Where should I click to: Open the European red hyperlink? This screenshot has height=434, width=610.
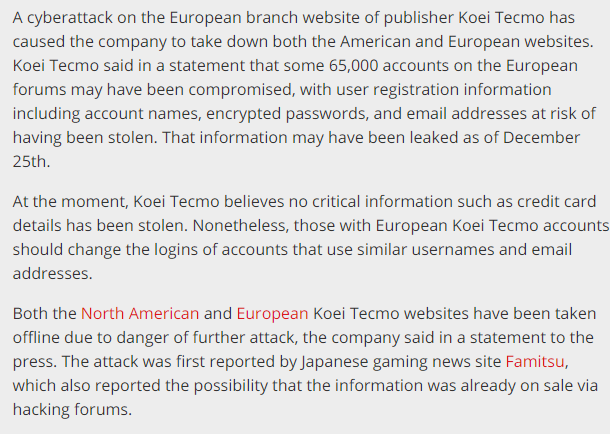pos(272,314)
